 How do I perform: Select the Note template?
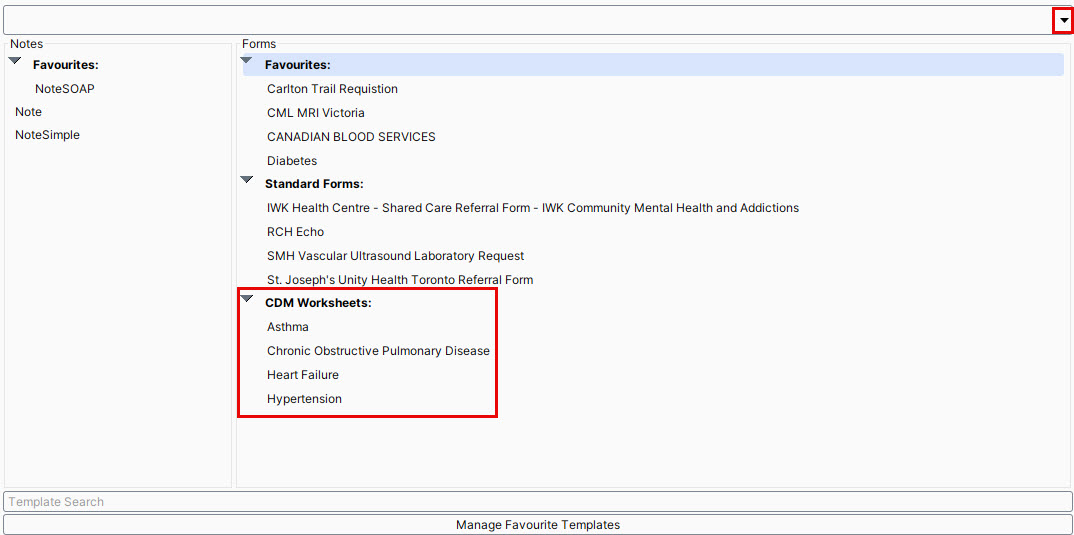point(29,112)
